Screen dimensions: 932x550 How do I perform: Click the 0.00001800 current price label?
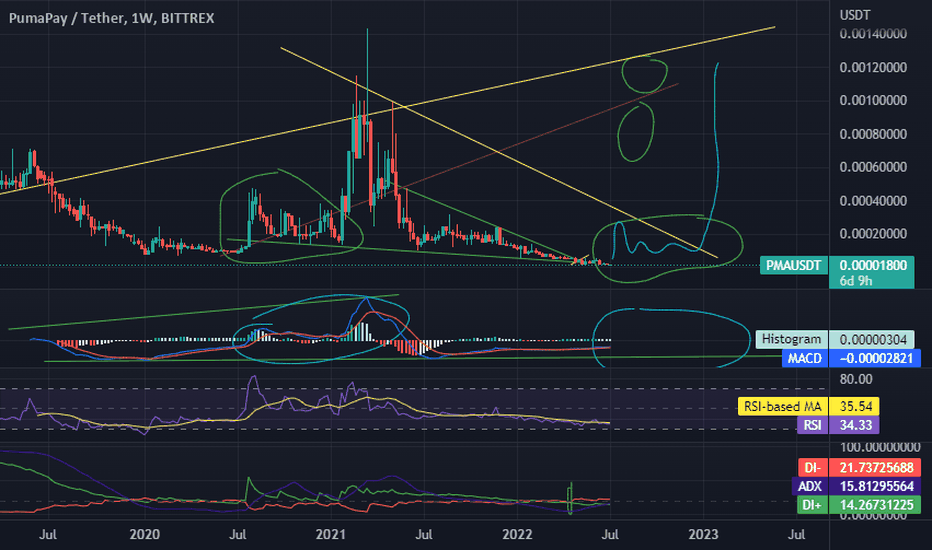pyautogui.click(x=872, y=265)
